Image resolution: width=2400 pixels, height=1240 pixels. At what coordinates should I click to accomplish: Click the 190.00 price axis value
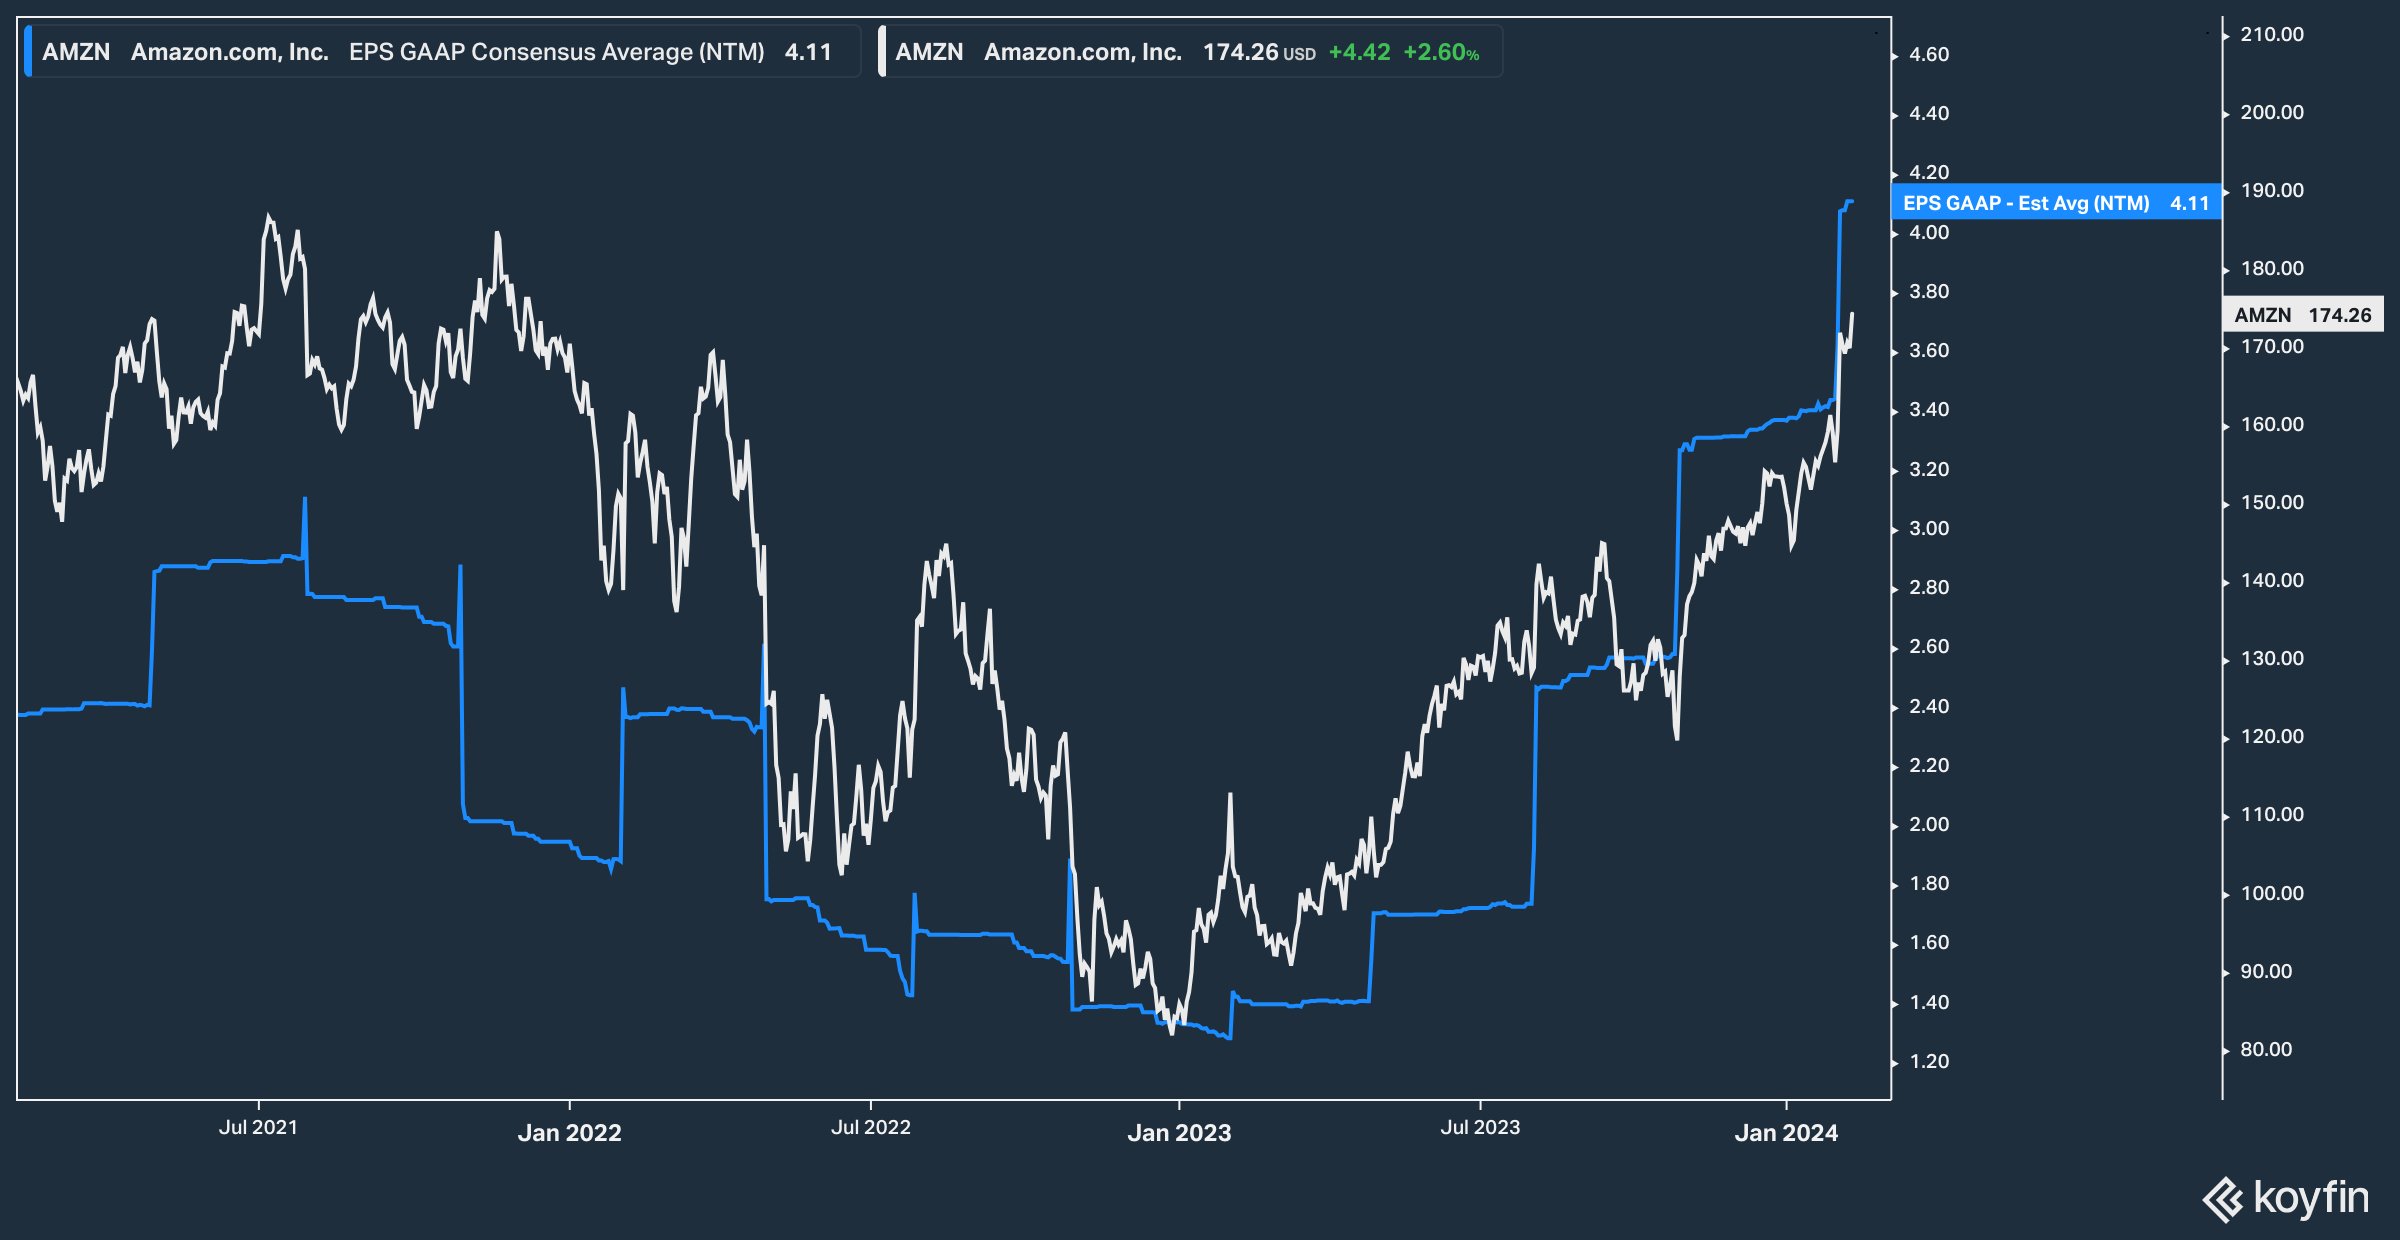pos(2272,191)
